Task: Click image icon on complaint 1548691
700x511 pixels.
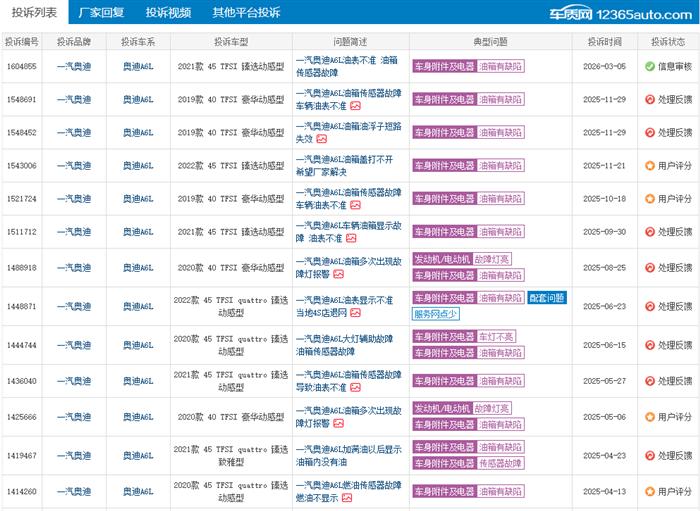Action: (355, 106)
